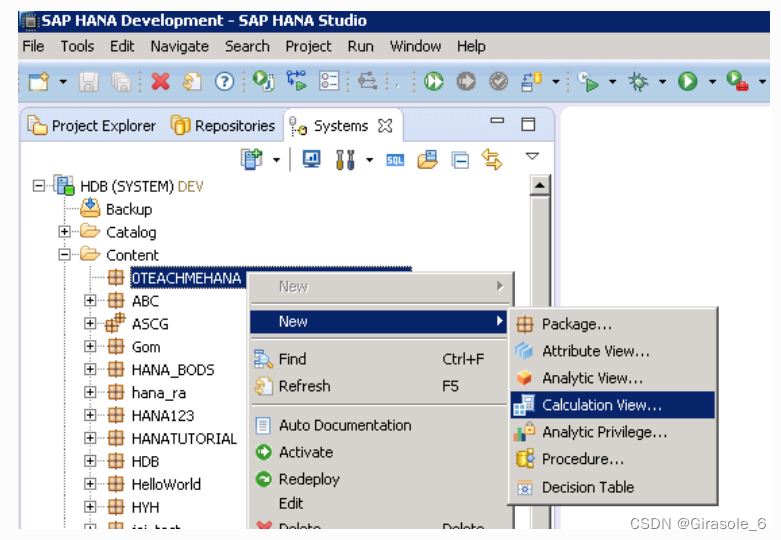Image resolution: width=781 pixels, height=540 pixels.
Task: Open the Project menu
Action: 308,46
